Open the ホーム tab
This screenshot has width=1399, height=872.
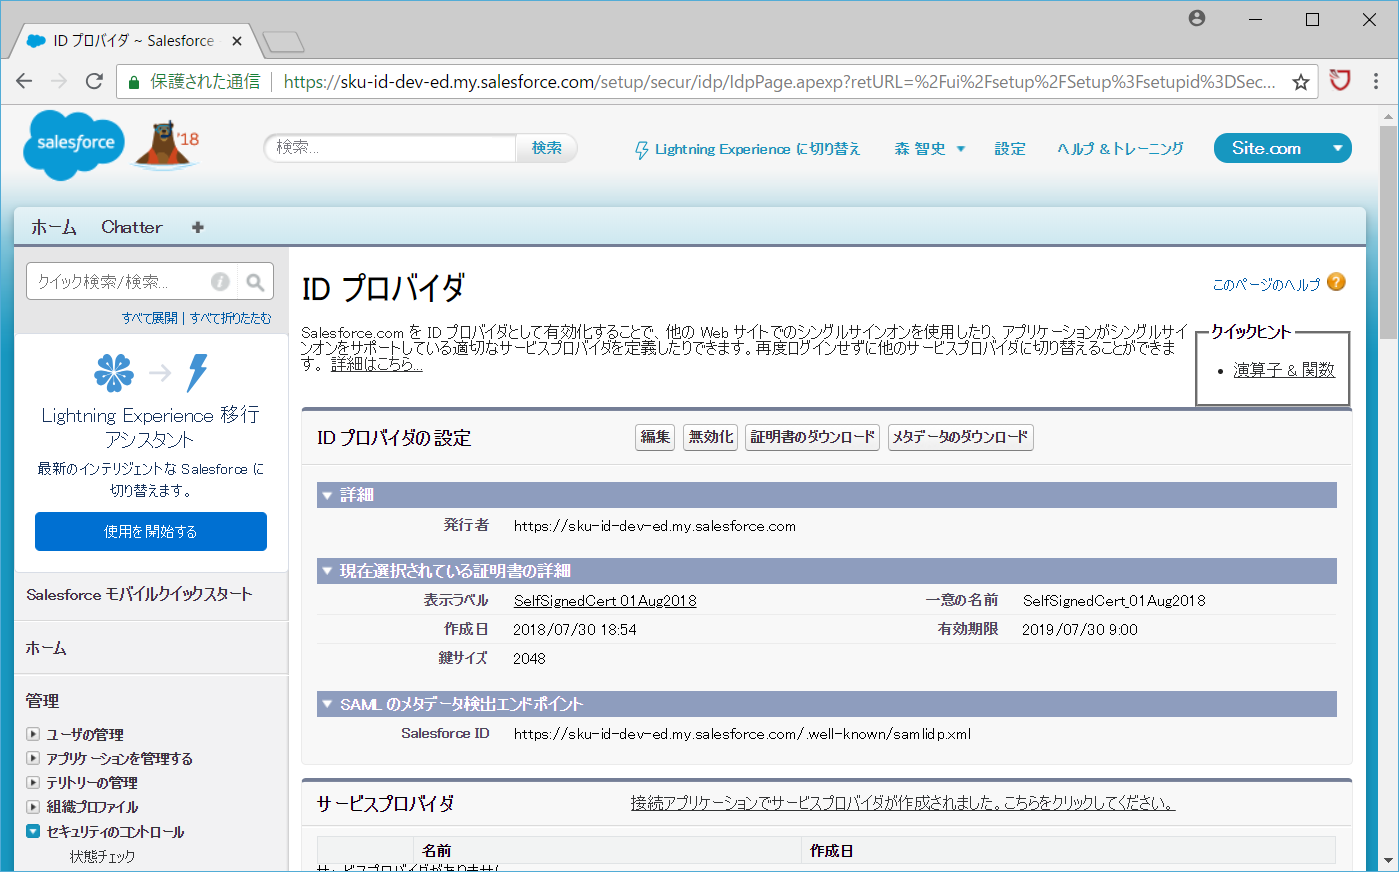(x=54, y=227)
